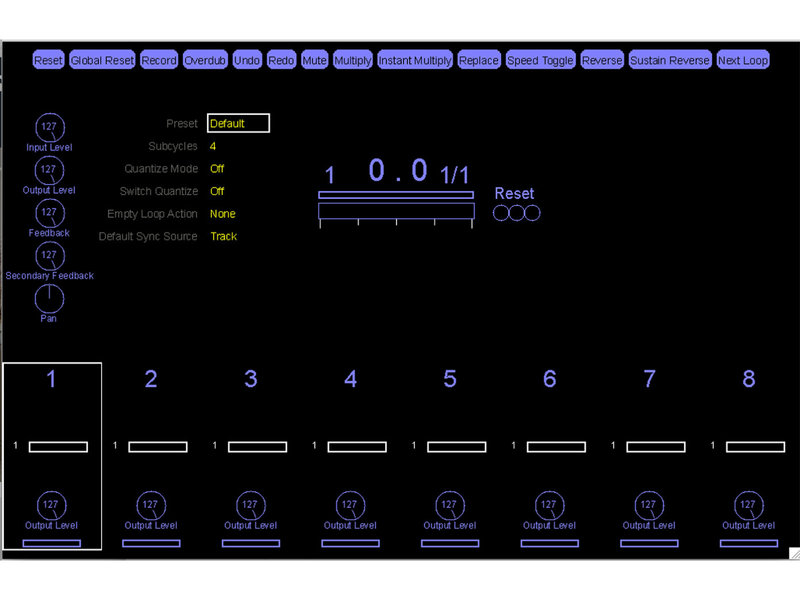Toggle Reverse playback button
The image size is (800, 600).
pyautogui.click(x=602, y=61)
